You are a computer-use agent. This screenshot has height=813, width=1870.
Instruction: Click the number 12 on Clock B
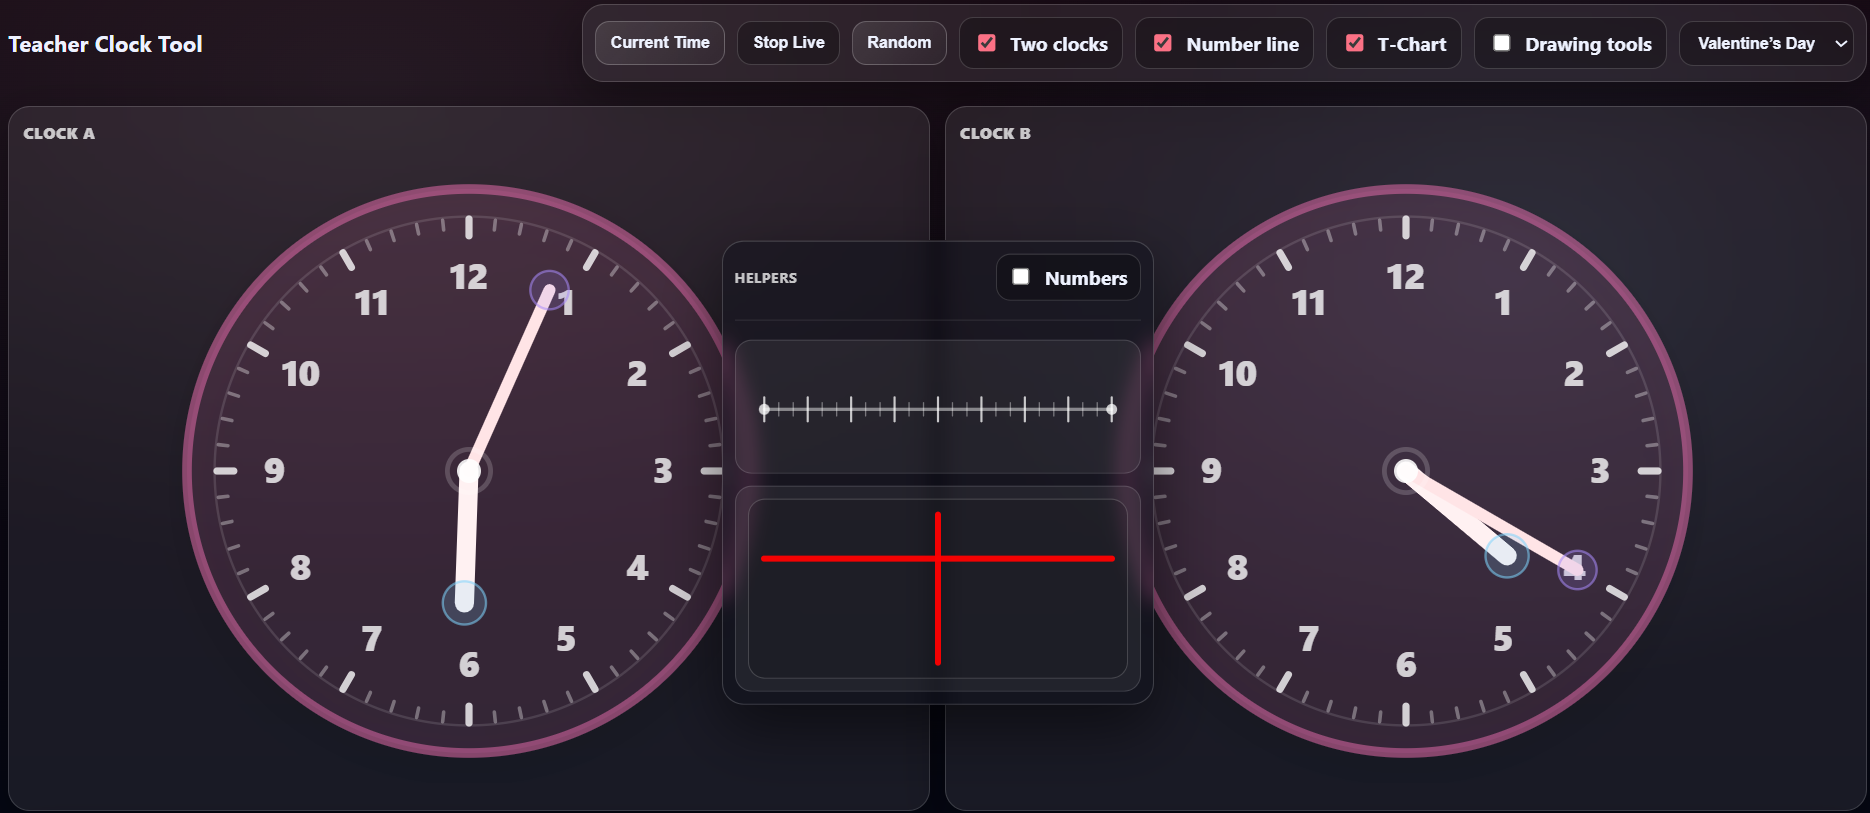[x=1405, y=277]
